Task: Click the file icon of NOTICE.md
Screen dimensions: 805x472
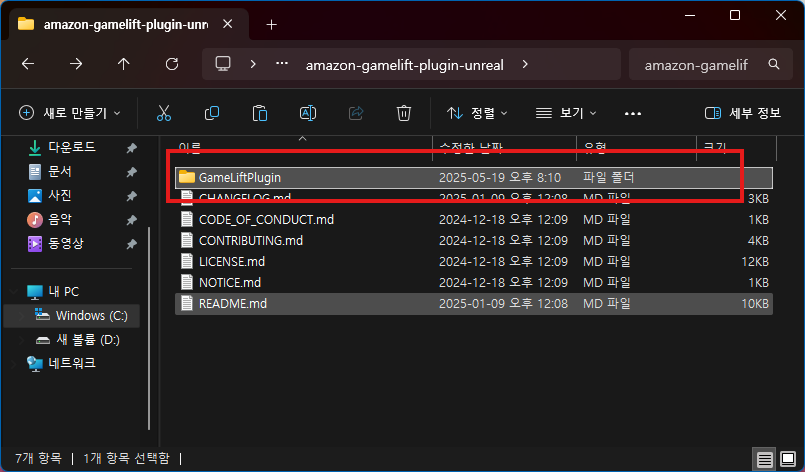Action: pyautogui.click(x=187, y=282)
